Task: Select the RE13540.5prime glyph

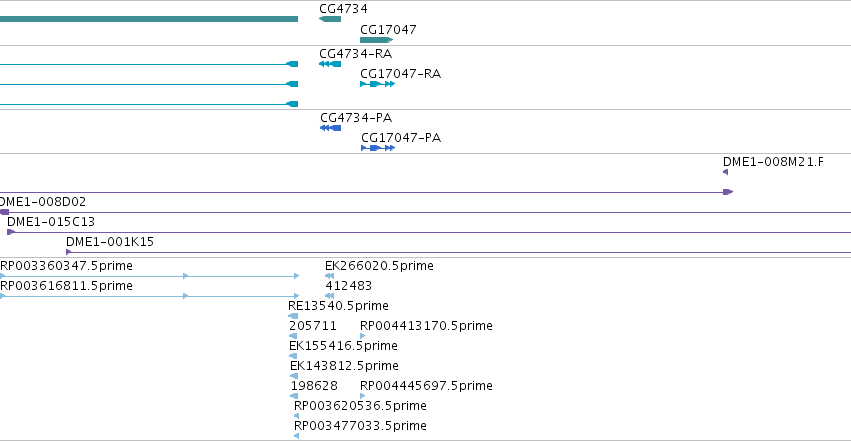Action: tap(293, 316)
